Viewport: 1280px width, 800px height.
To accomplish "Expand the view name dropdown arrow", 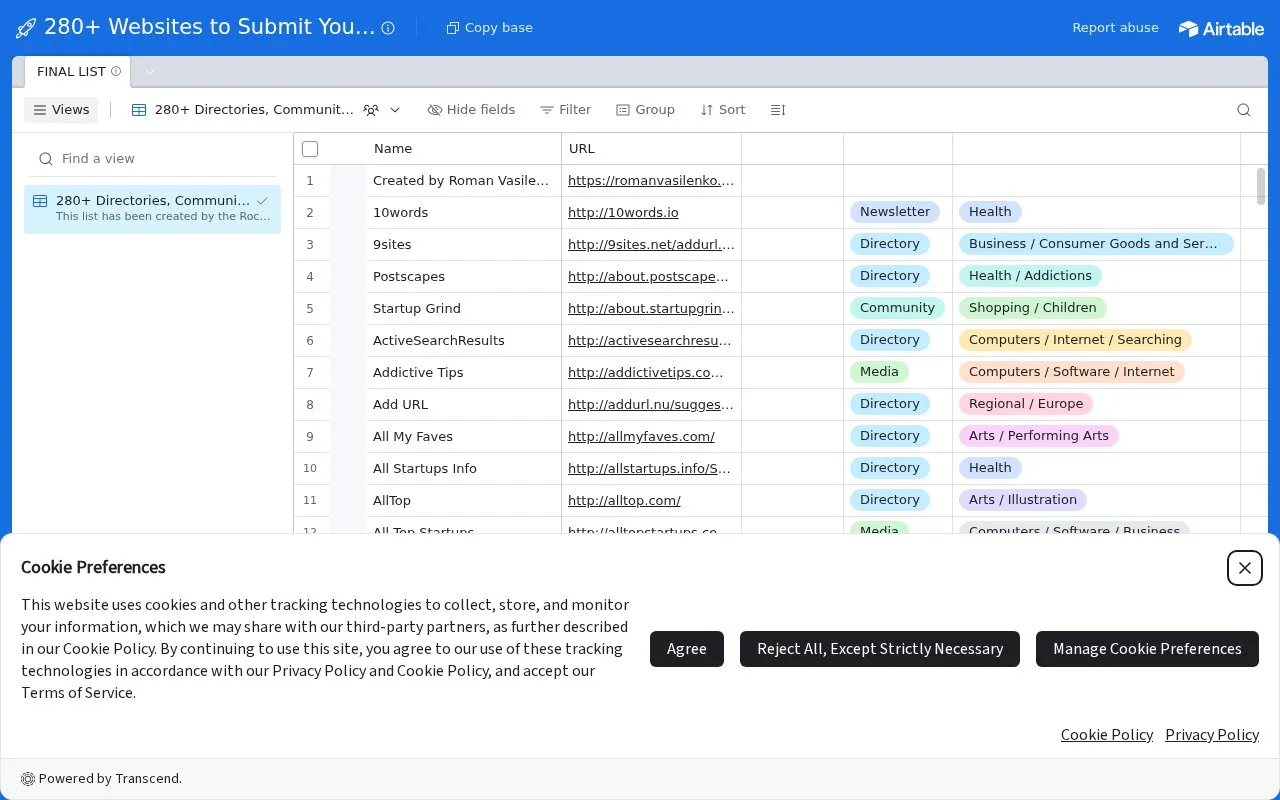I will tap(395, 110).
